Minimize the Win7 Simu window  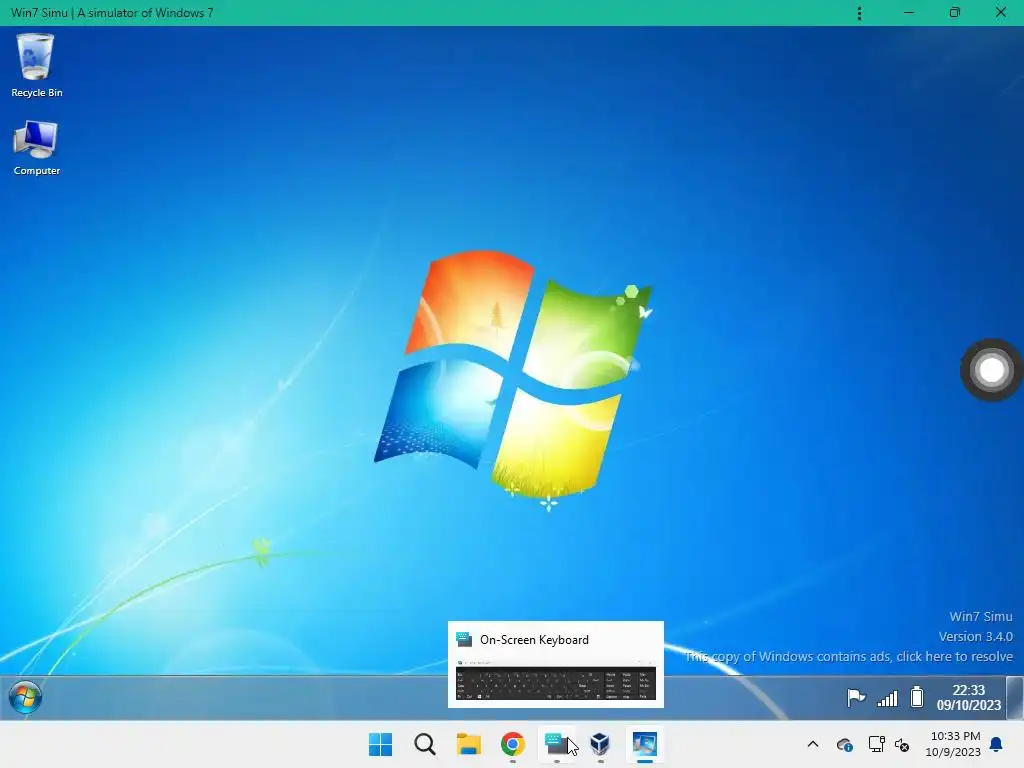(x=908, y=13)
